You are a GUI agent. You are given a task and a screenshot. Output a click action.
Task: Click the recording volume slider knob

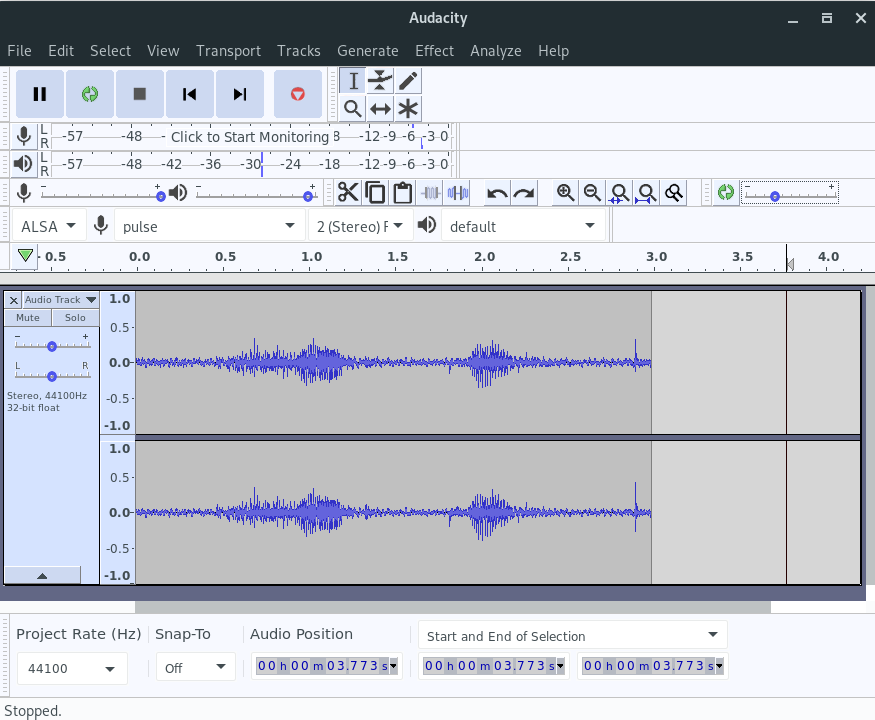point(161,196)
